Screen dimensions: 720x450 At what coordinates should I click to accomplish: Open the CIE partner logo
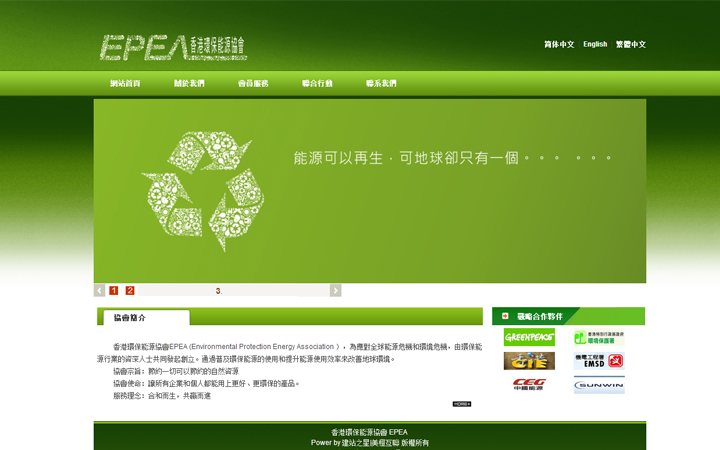tap(529, 361)
